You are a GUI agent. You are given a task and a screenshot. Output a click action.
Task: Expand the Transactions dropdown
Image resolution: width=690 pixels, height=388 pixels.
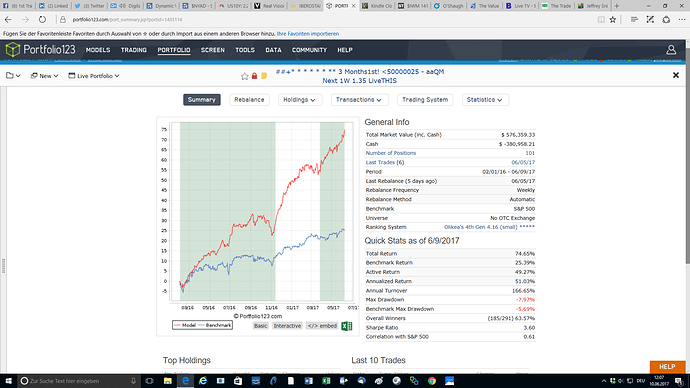click(359, 100)
